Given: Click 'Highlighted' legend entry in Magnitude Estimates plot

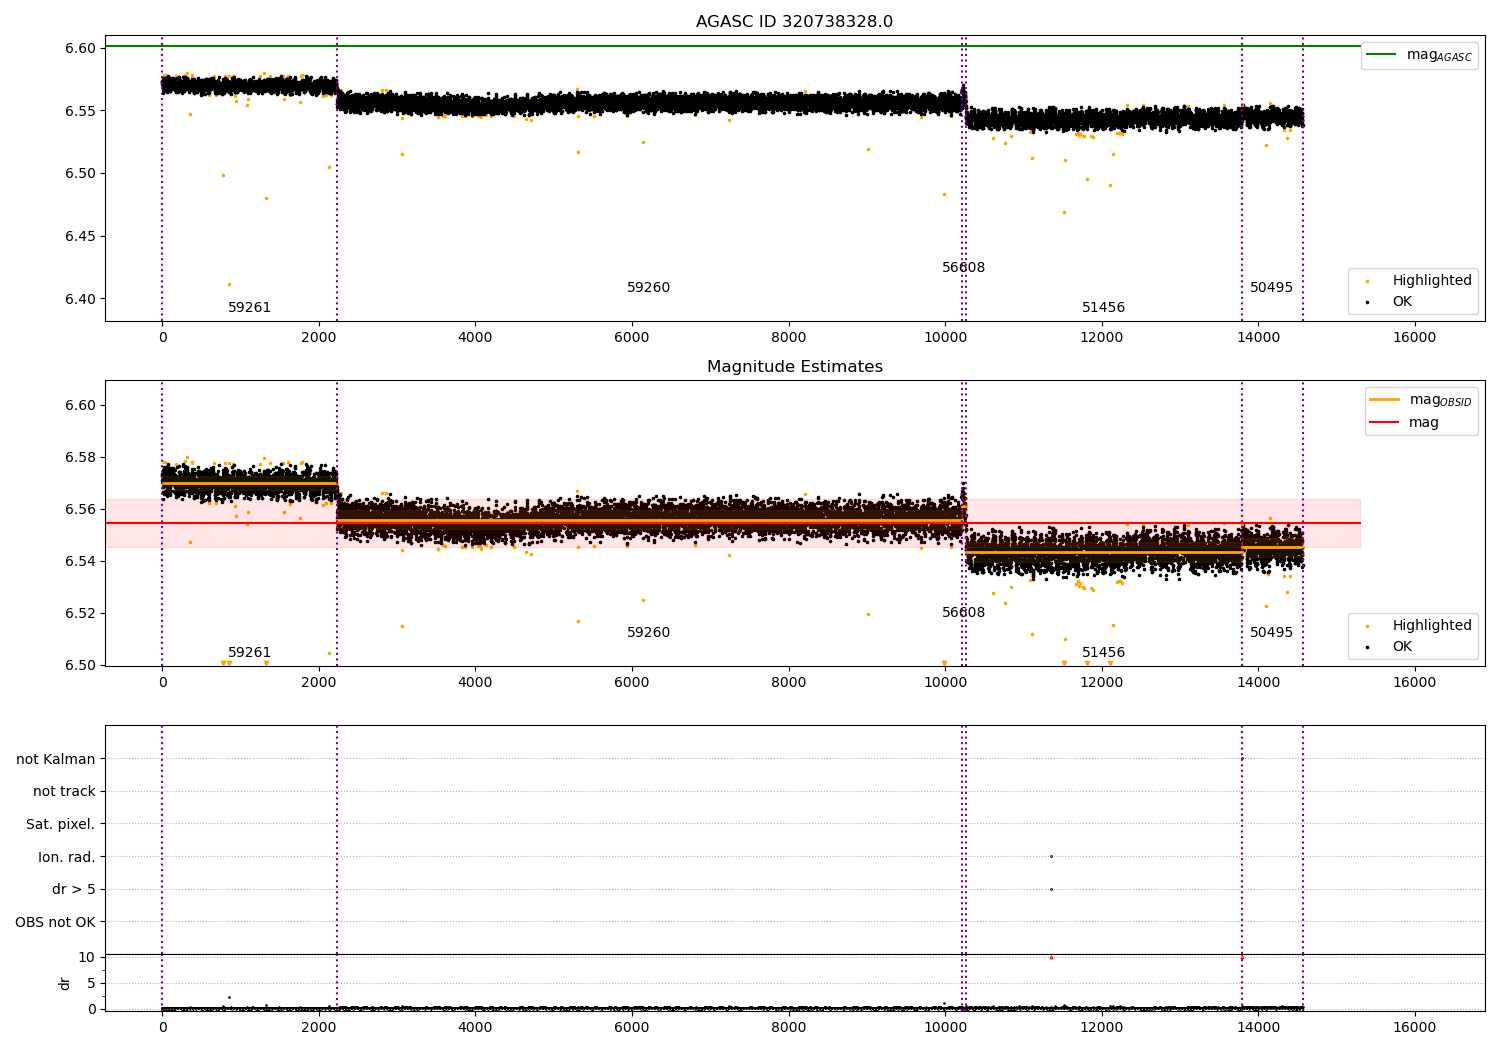Looking at the screenshot, I should click(1419, 625).
